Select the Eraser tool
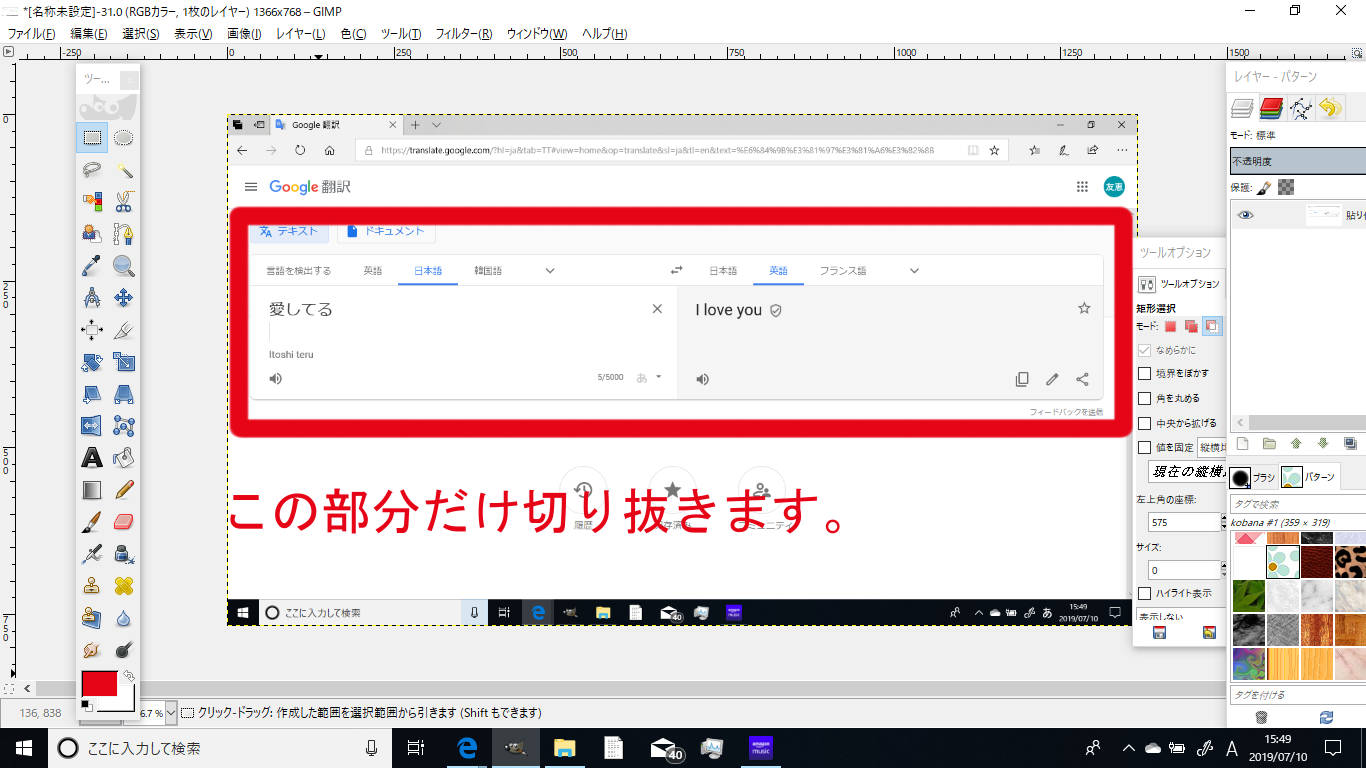 coord(124,522)
